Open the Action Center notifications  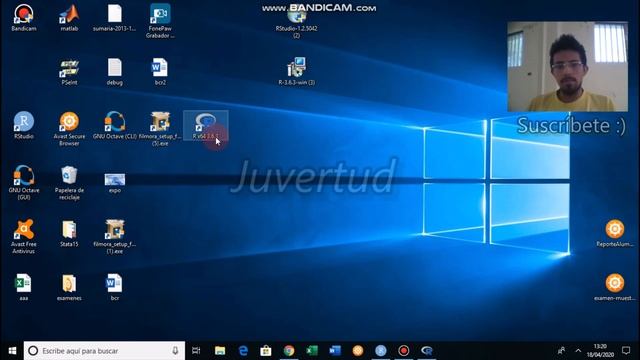pyautogui.click(x=626, y=351)
